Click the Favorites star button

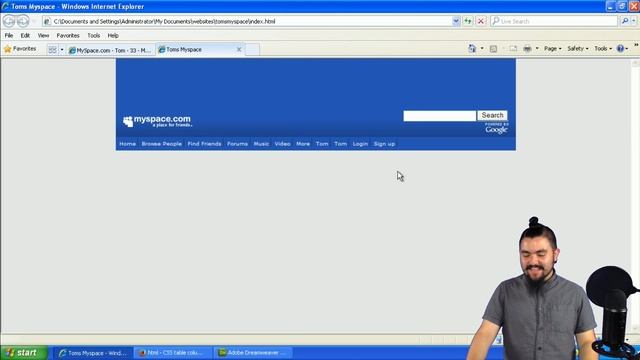[x=20, y=49]
